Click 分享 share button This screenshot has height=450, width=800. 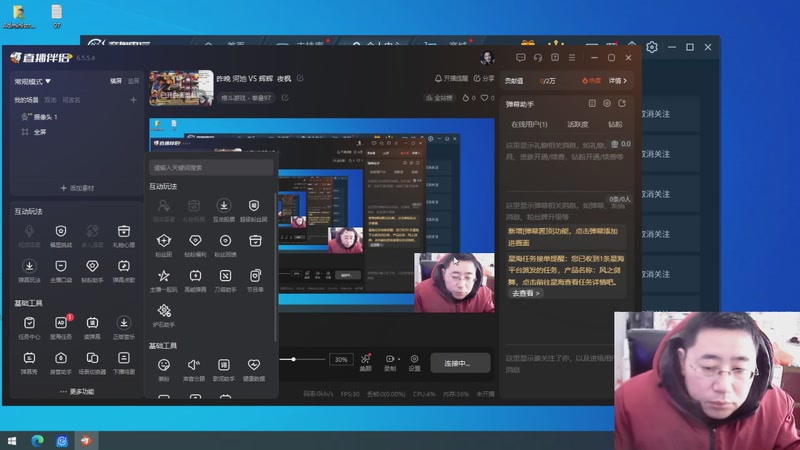pyautogui.click(x=484, y=78)
